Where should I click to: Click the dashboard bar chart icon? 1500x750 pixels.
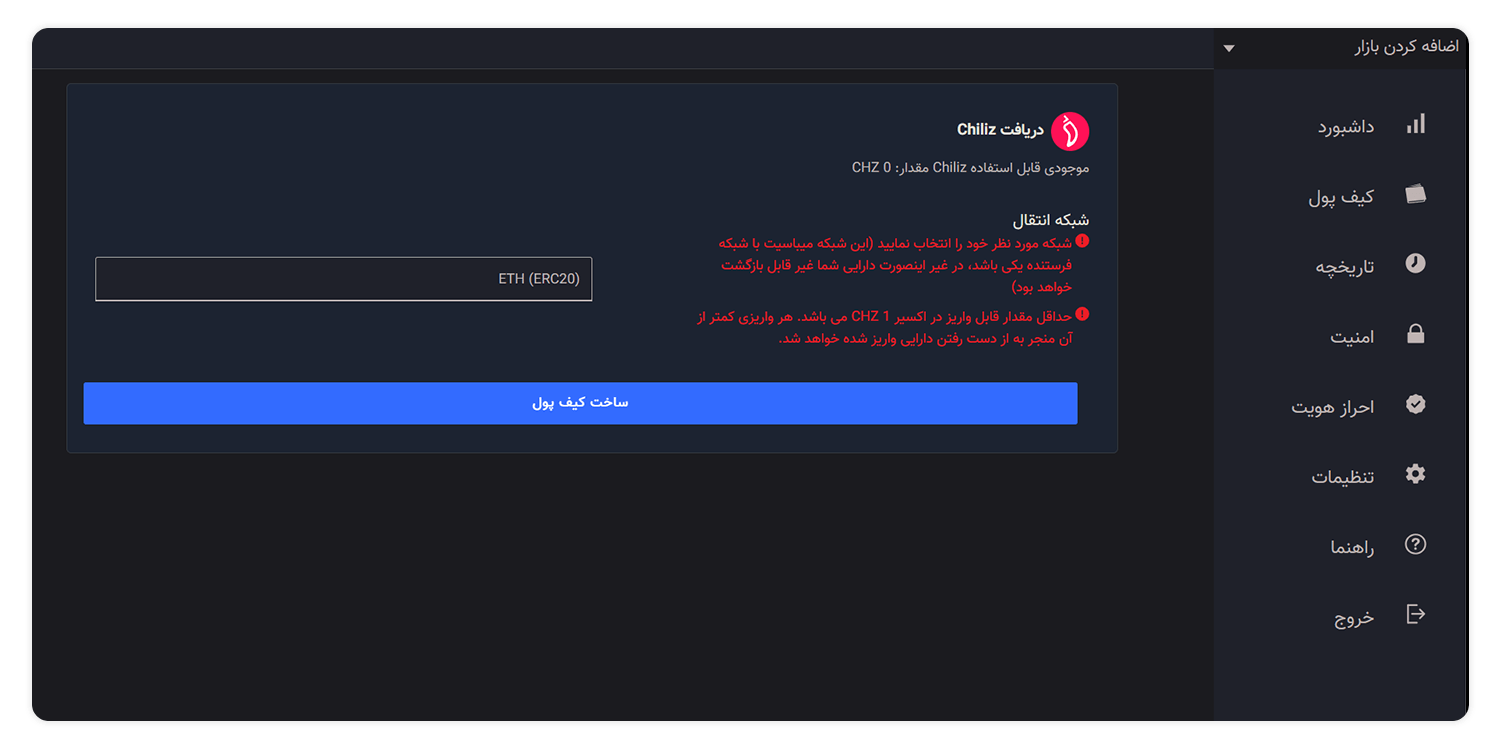(1415, 124)
